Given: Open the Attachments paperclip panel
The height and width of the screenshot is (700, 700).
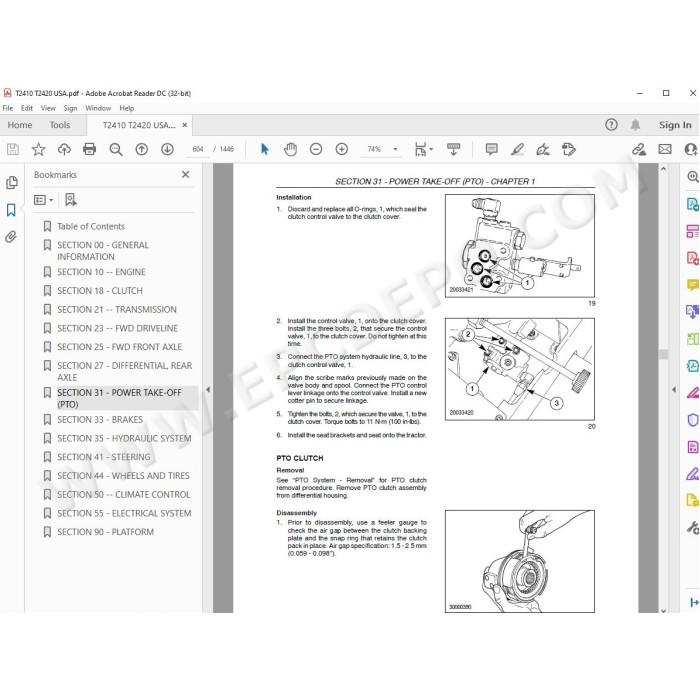Looking at the screenshot, I should 11,236.
